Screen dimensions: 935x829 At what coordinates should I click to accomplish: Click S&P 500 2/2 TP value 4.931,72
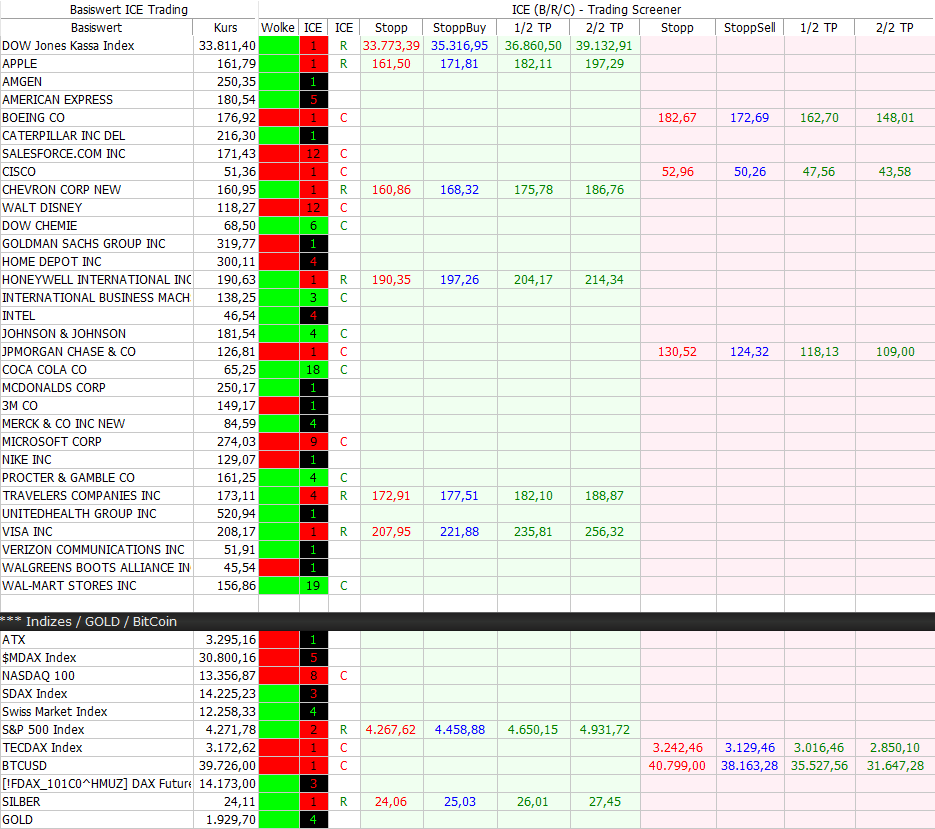pos(605,729)
